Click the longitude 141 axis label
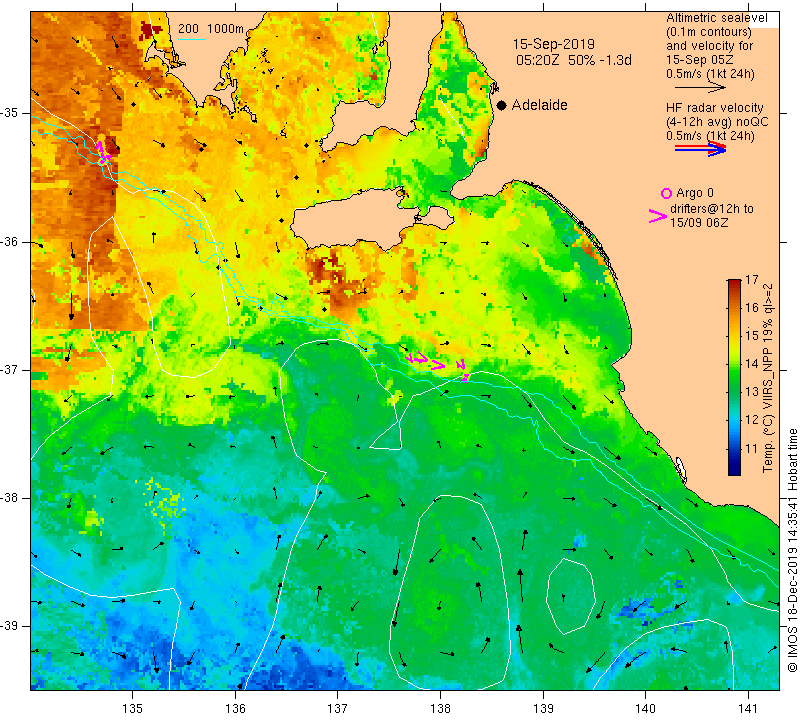This screenshot has width=800, height=720. click(748, 708)
